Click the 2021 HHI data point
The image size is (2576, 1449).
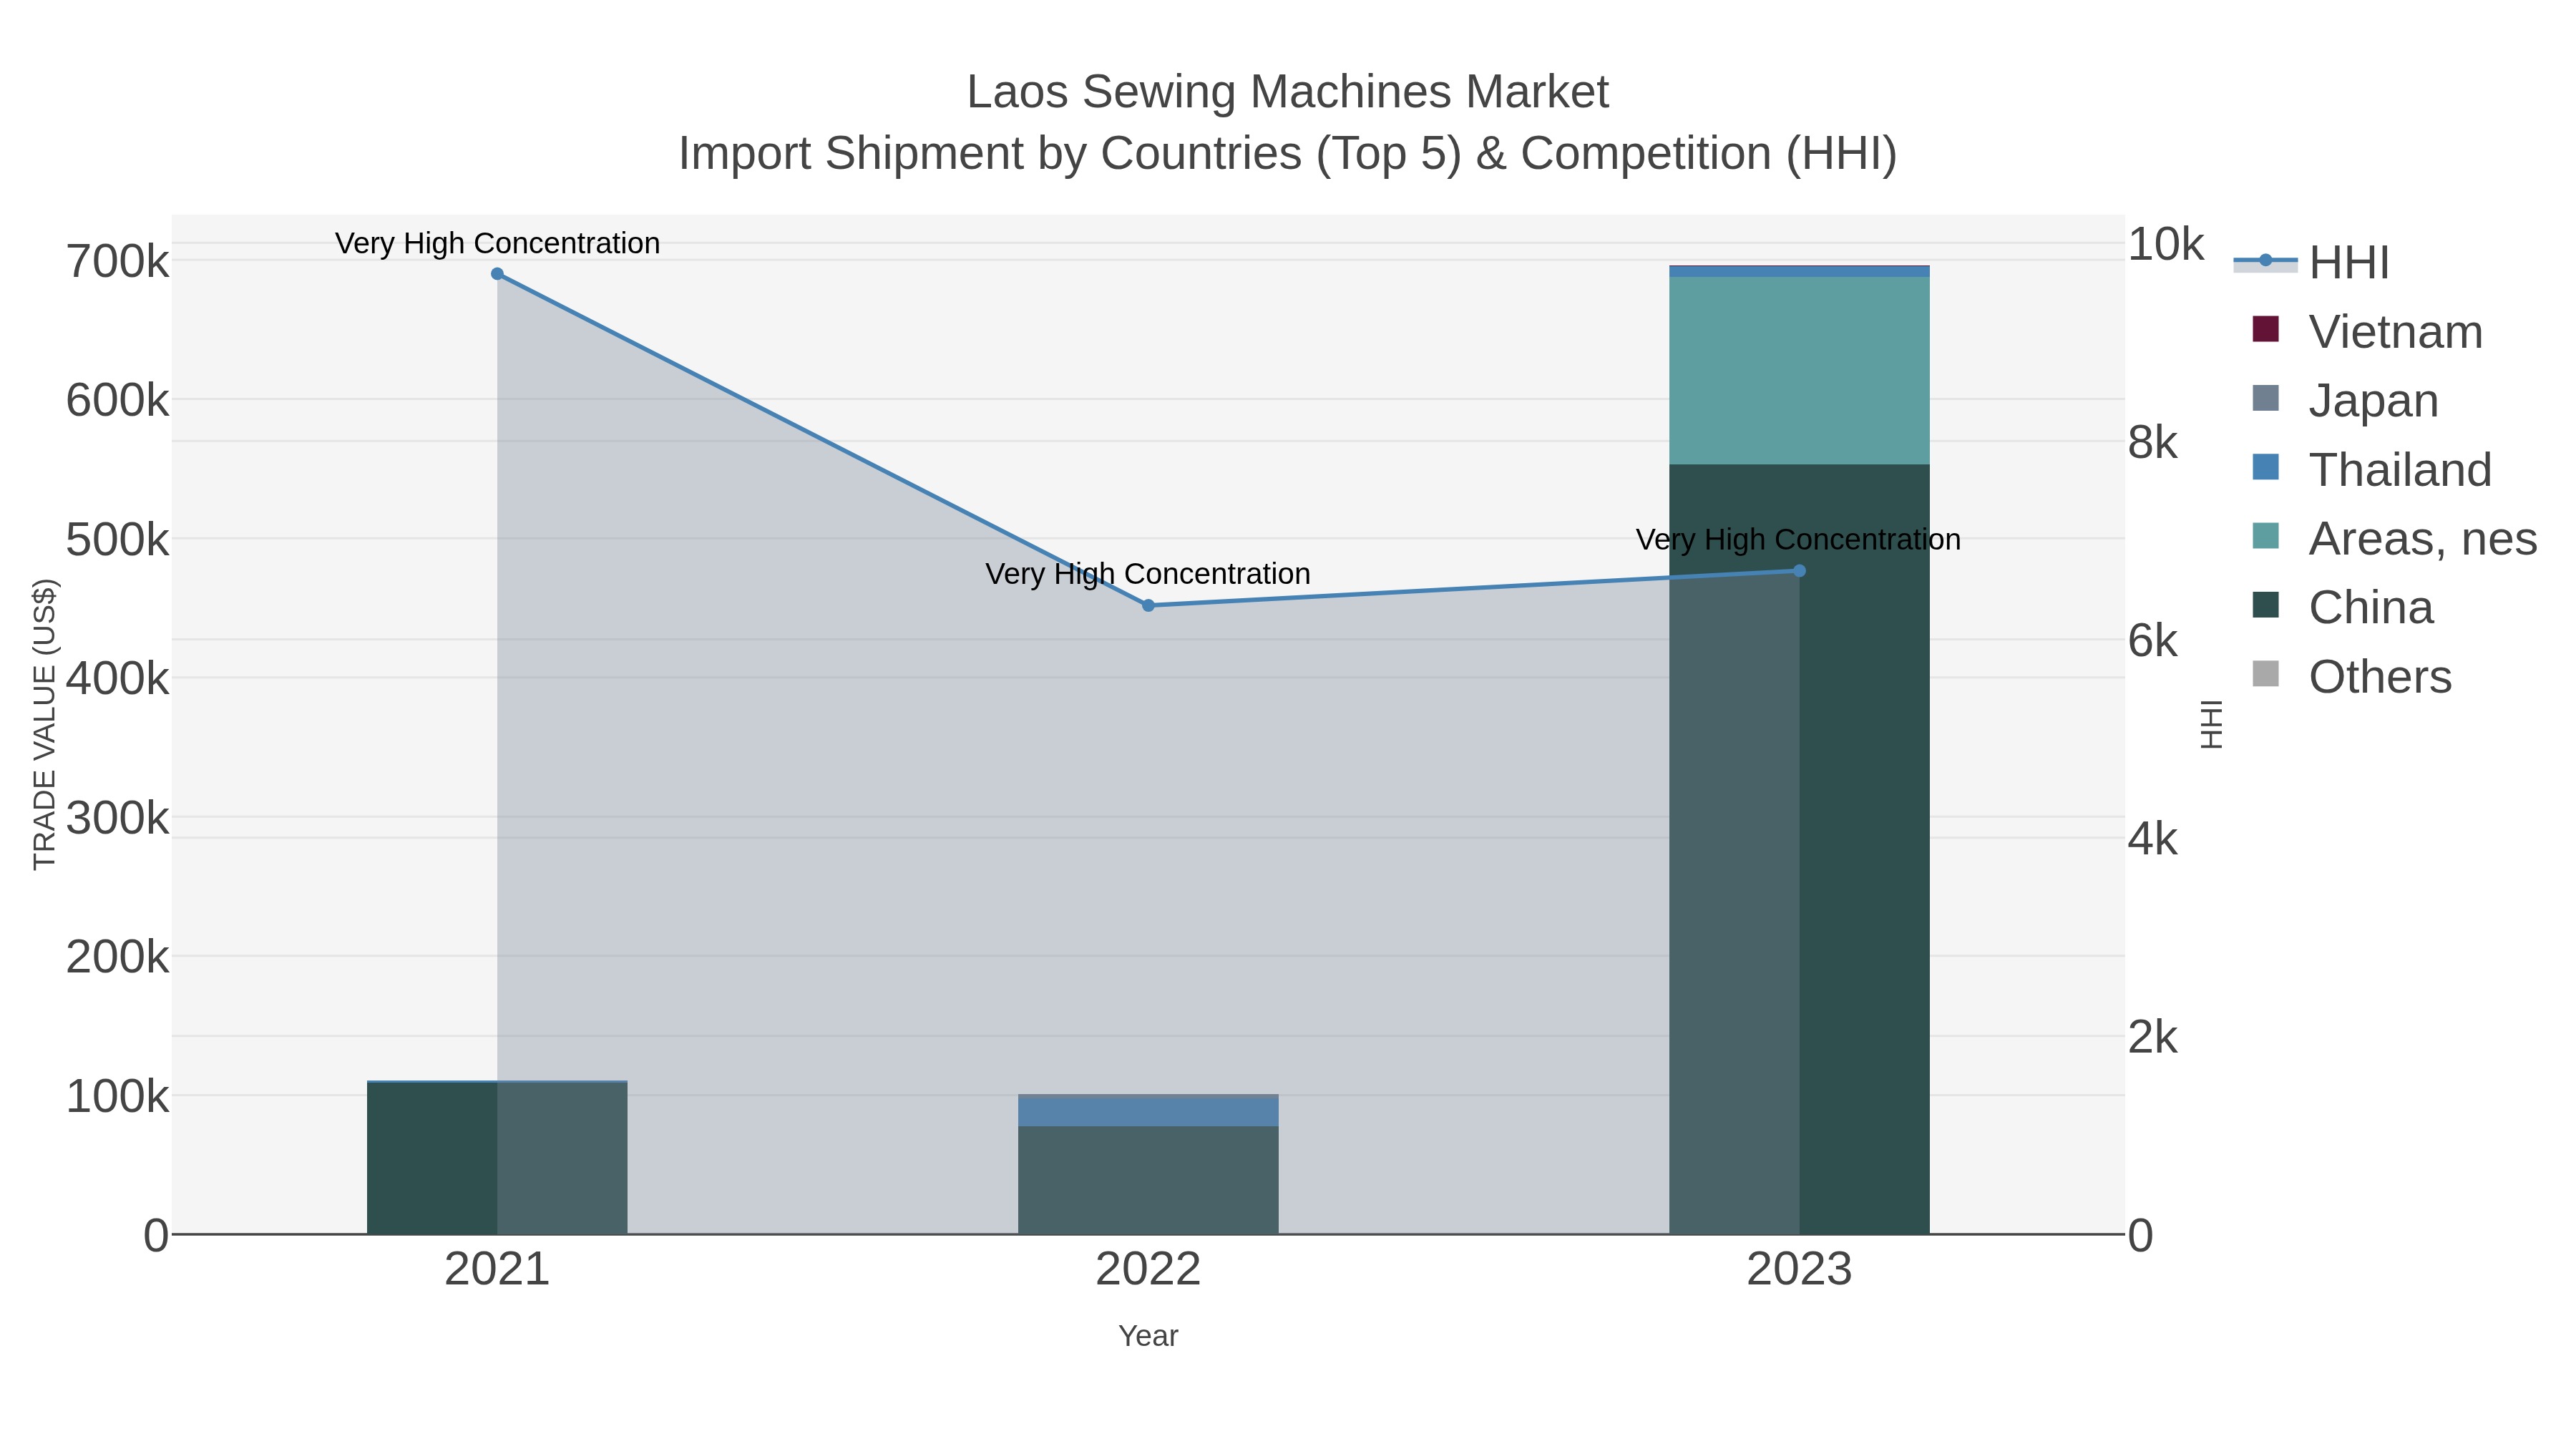[497, 274]
